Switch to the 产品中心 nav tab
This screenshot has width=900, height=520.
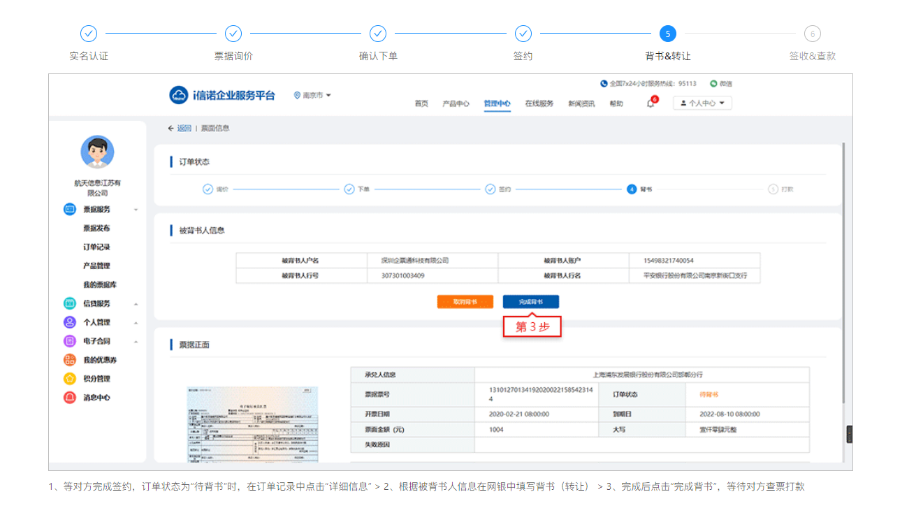456,103
